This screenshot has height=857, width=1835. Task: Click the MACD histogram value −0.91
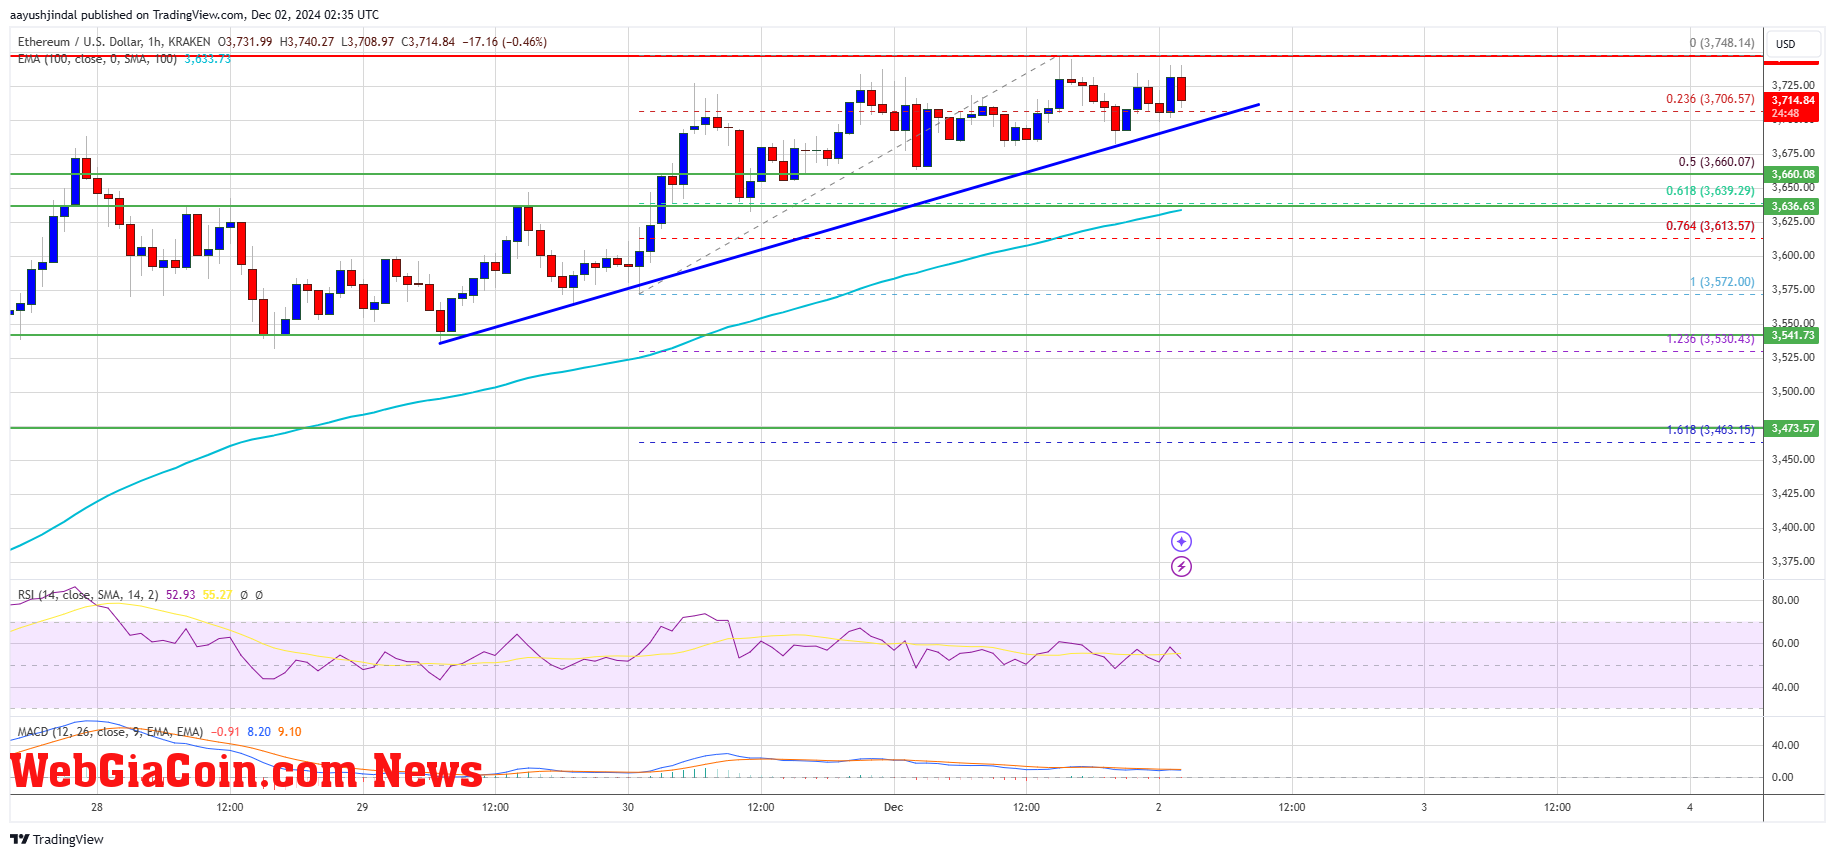pyautogui.click(x=225, y=732)
